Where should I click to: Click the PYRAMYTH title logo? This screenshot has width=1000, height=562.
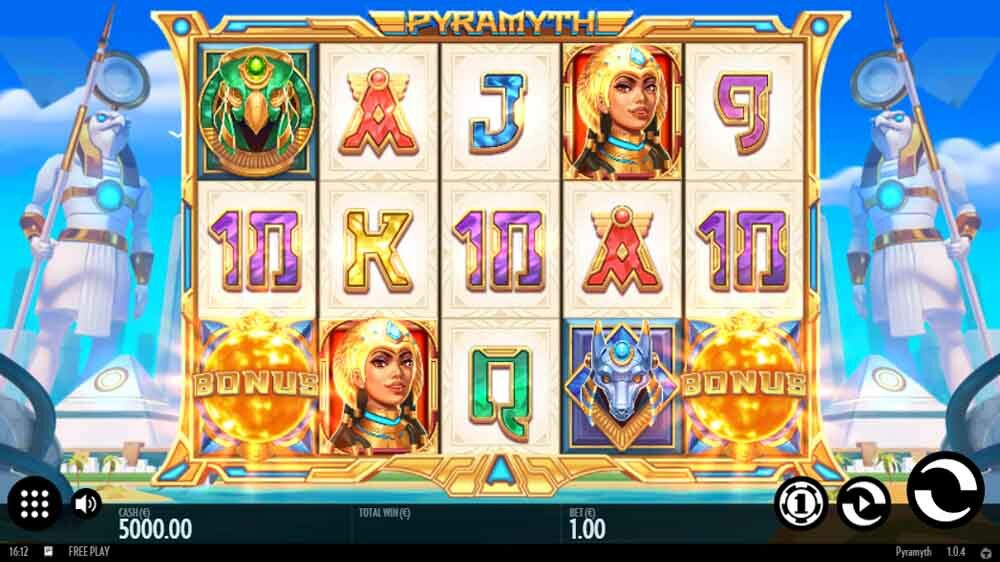pos(501,23)
